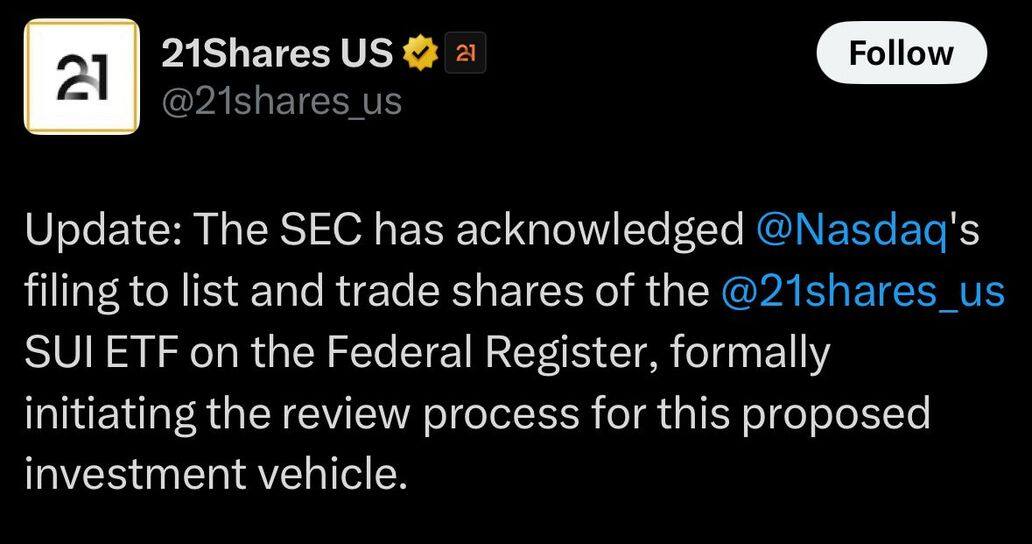Click the small orange 21 affiliate badge
1032x544 pixels.
(x=466, y=53)
